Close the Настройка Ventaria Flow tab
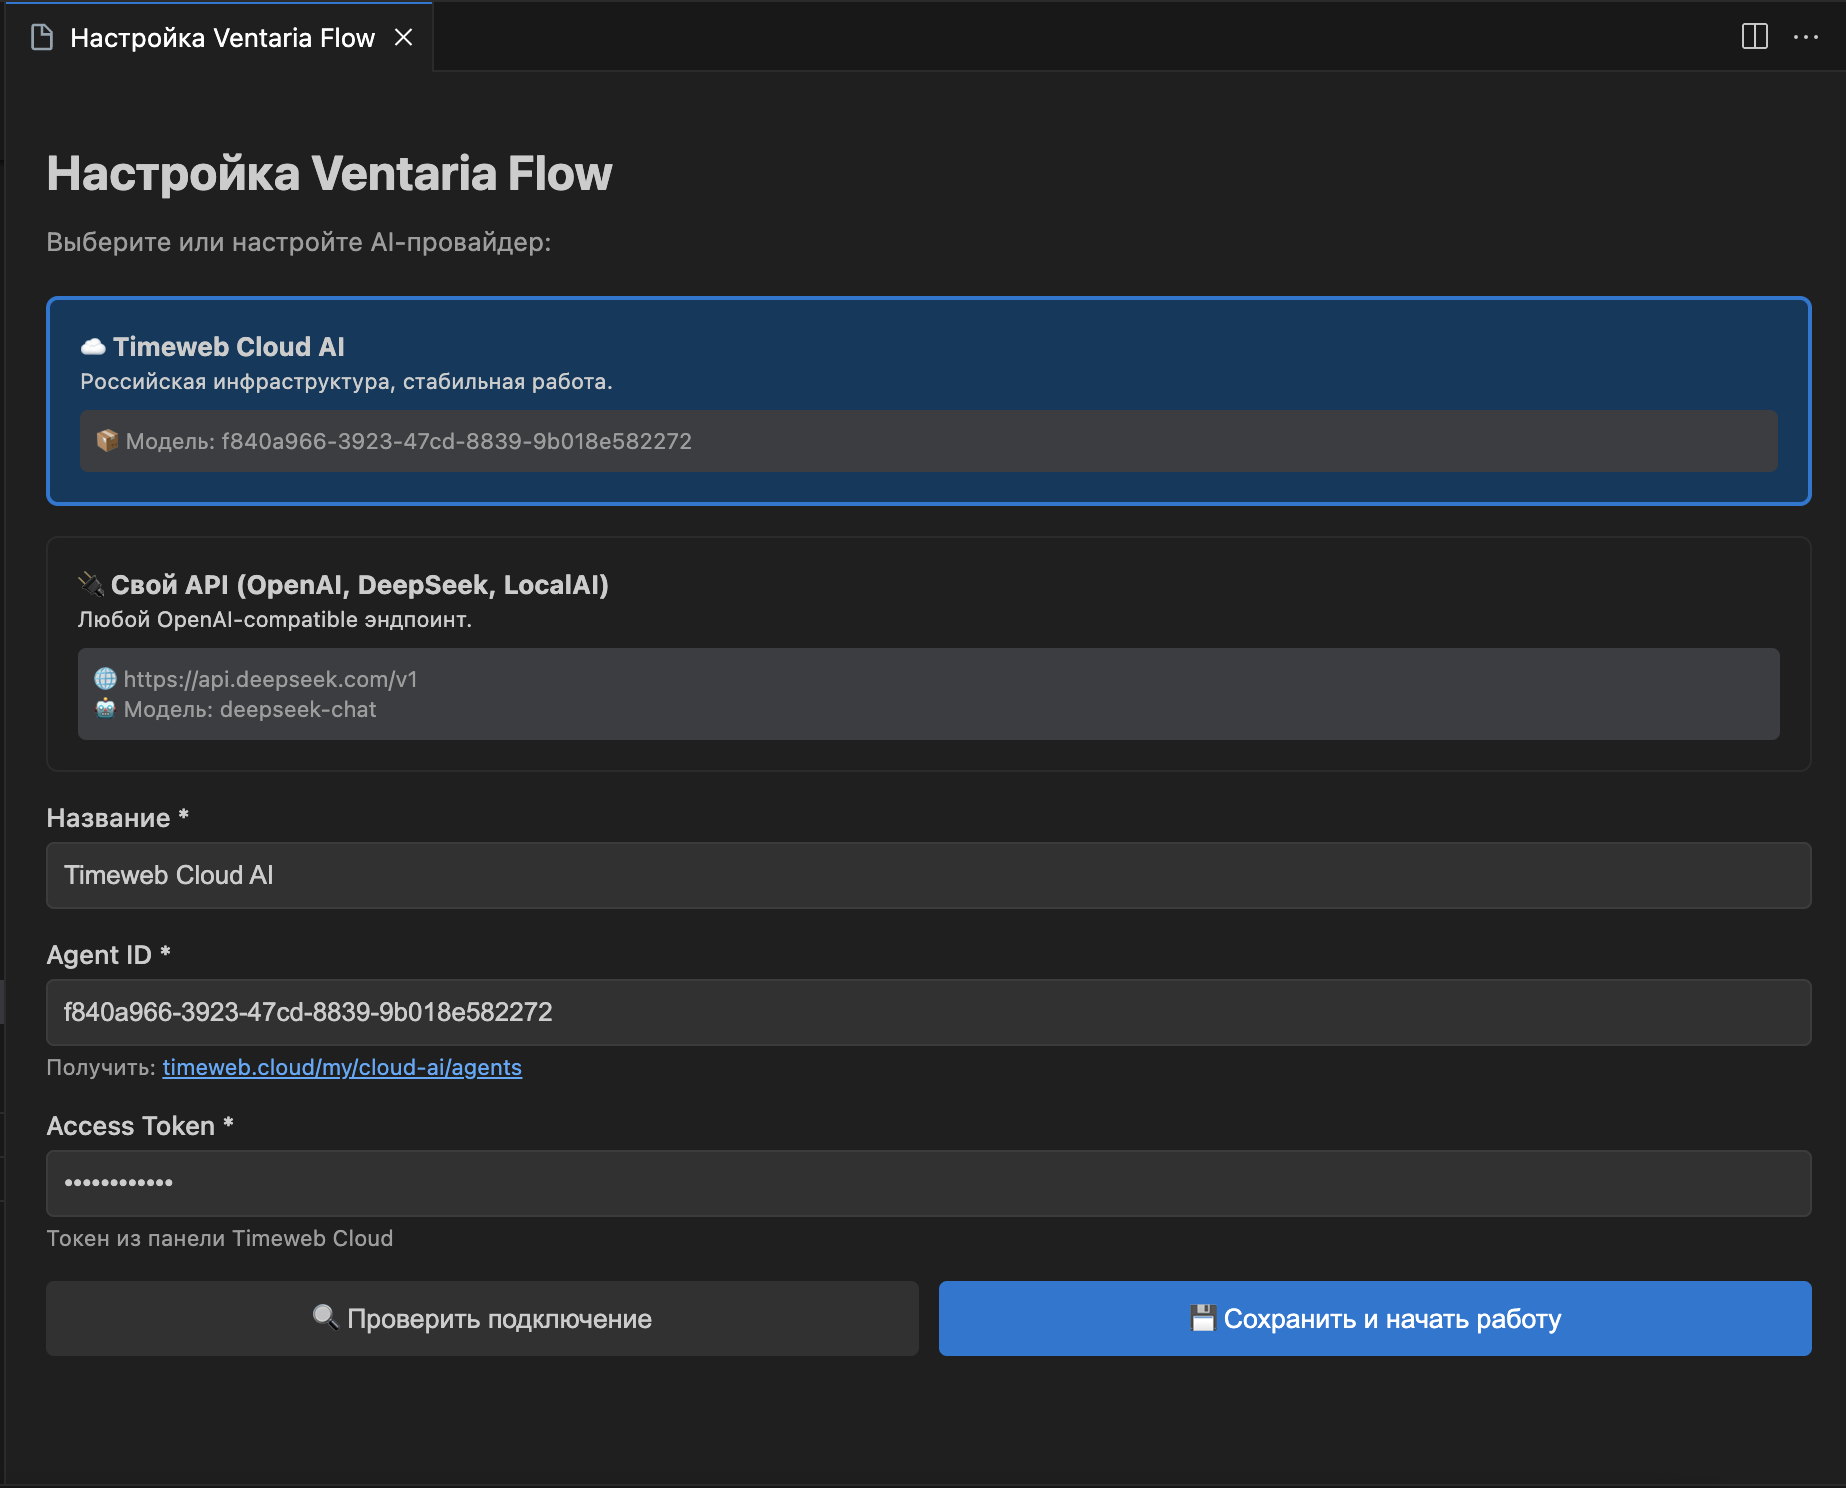This screenshot has width=1846, height=1488. click(x=403, y=38)
